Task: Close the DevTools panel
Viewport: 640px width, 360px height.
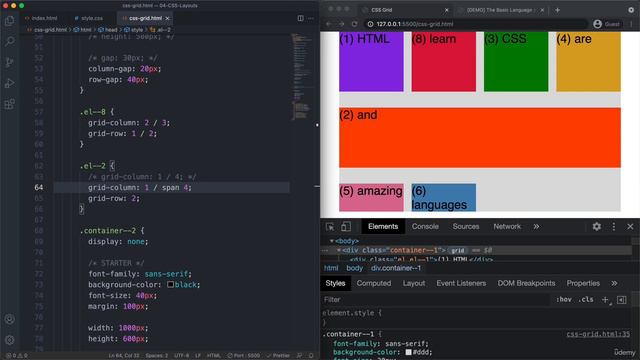Action: pyautogui.click(x=630, y=227)
